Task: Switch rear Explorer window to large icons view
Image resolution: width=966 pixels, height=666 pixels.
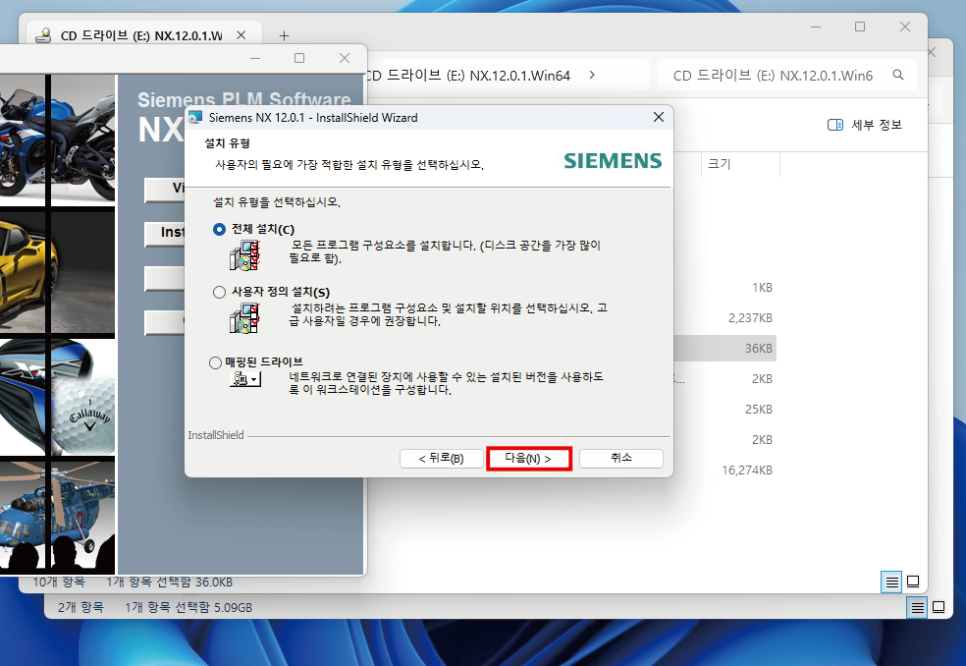Action: 939,607
